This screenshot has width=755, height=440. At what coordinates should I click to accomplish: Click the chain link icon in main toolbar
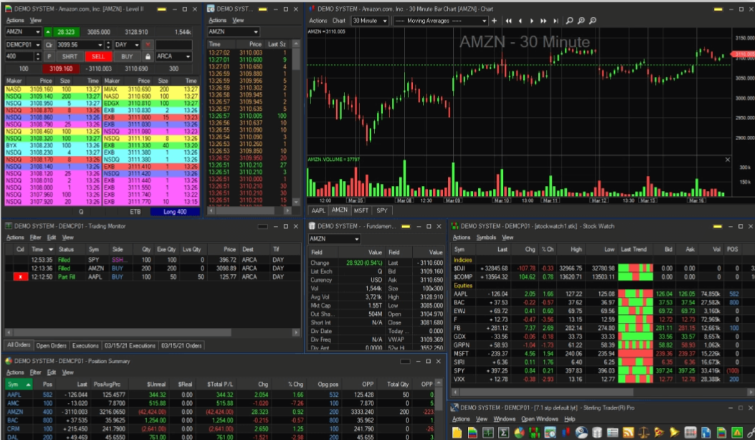(x=750, y=432)
